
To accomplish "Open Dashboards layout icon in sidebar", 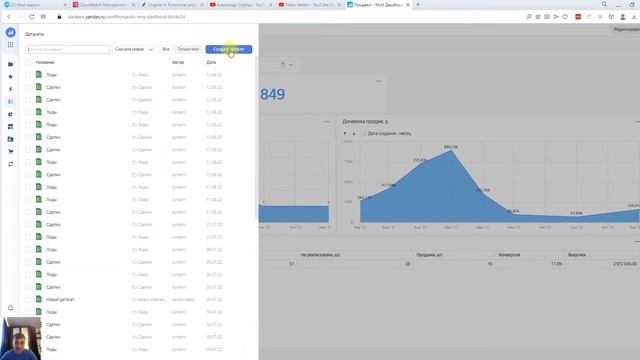I will tap(11, 127).
